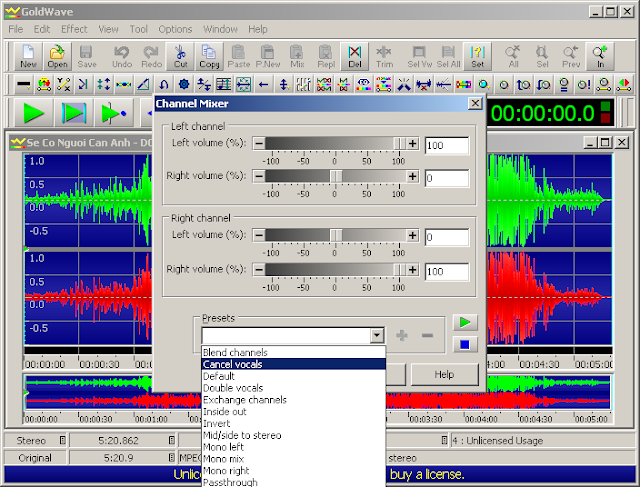This screenshot has height=487, width=640.
Task: Click the Help button in Channel Mixer
Action: (x=445, y=374)
